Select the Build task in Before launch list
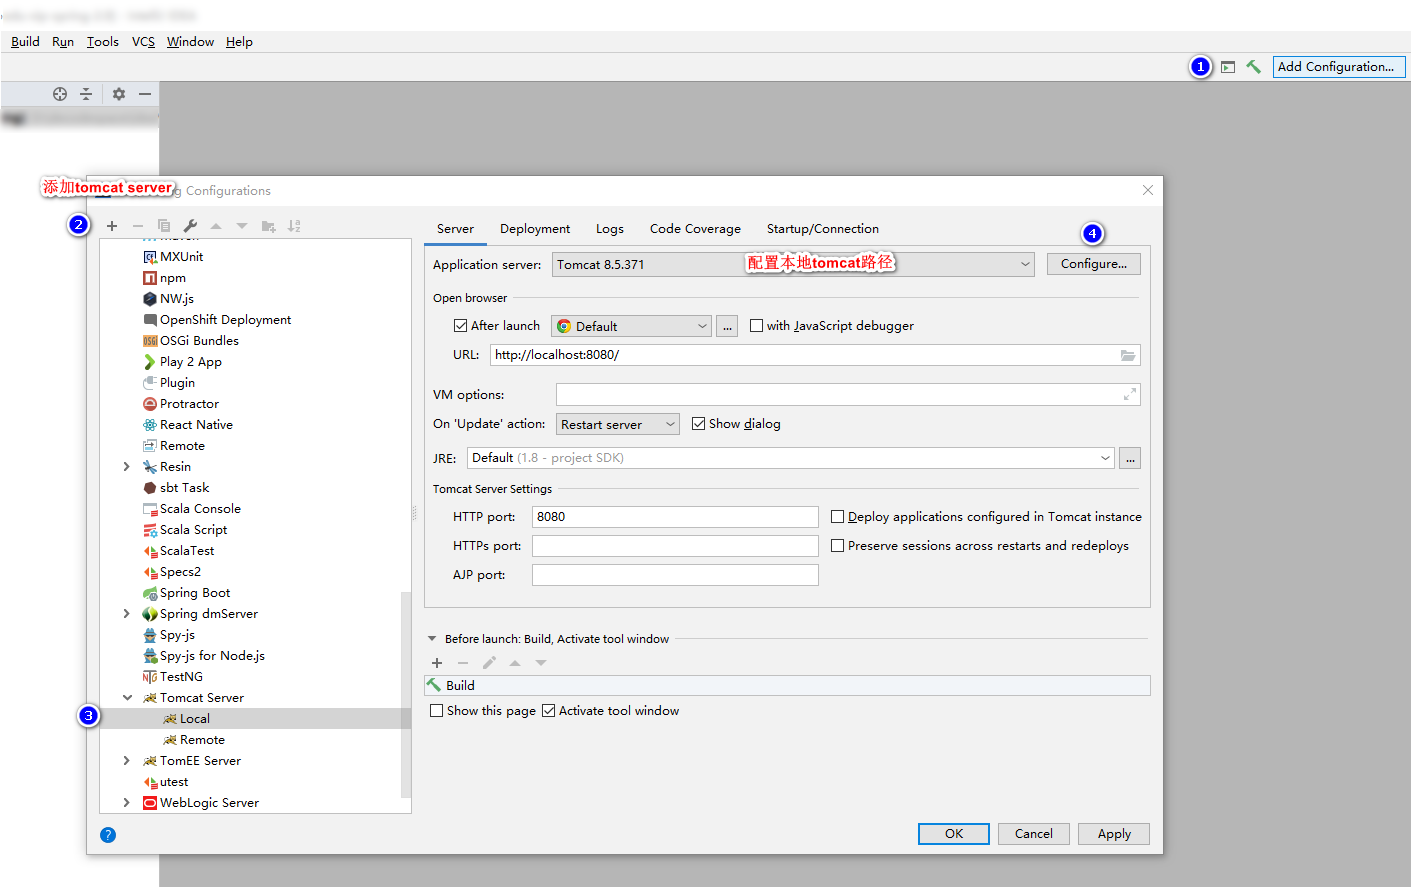This screenshot has width=1411, height=887. click(787, 686)
